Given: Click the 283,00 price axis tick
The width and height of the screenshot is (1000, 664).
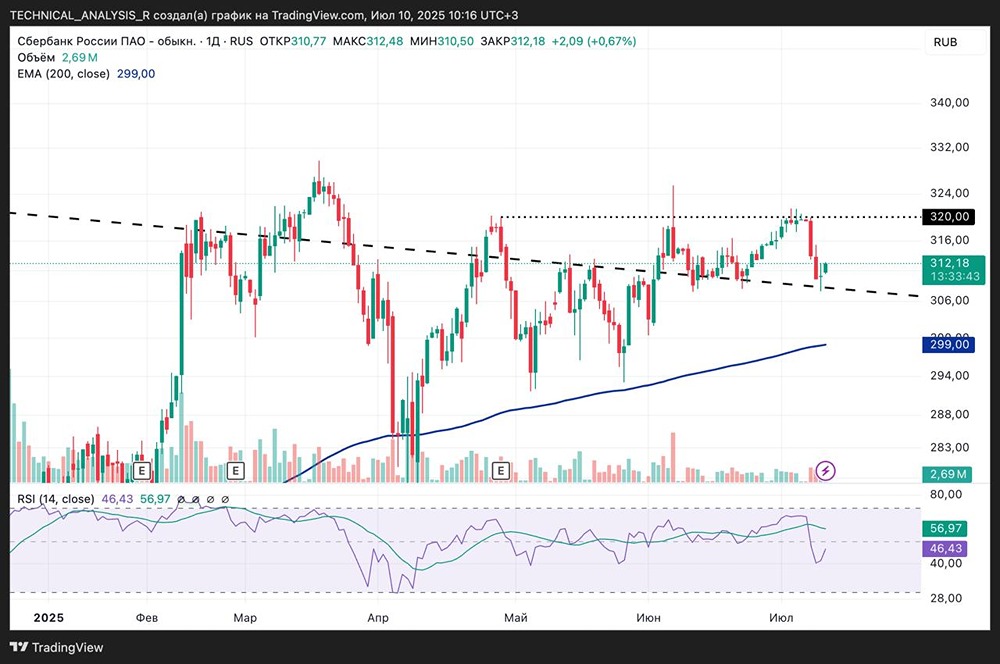Looking at the screenshot, I should click(x=950, y=448).
